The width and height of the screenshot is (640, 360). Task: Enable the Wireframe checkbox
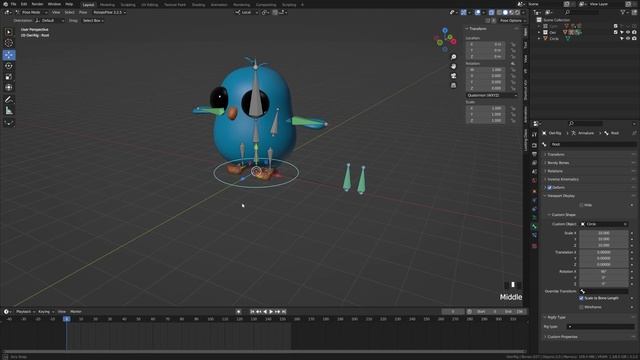click(x=581, y=307)
